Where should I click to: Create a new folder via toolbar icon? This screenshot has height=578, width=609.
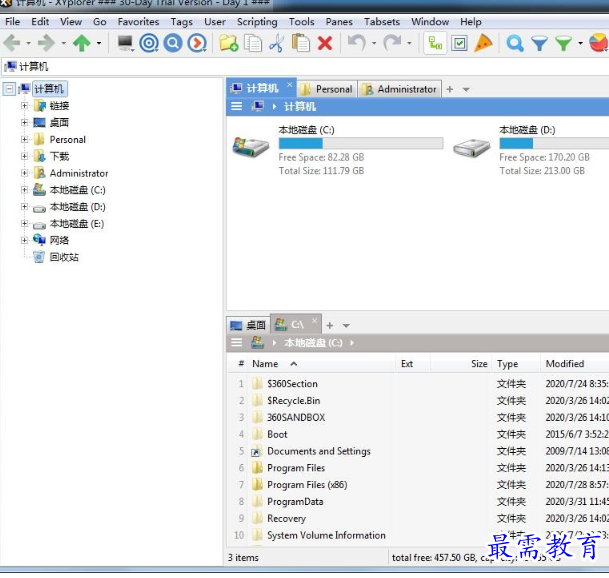tap(228, 43)
